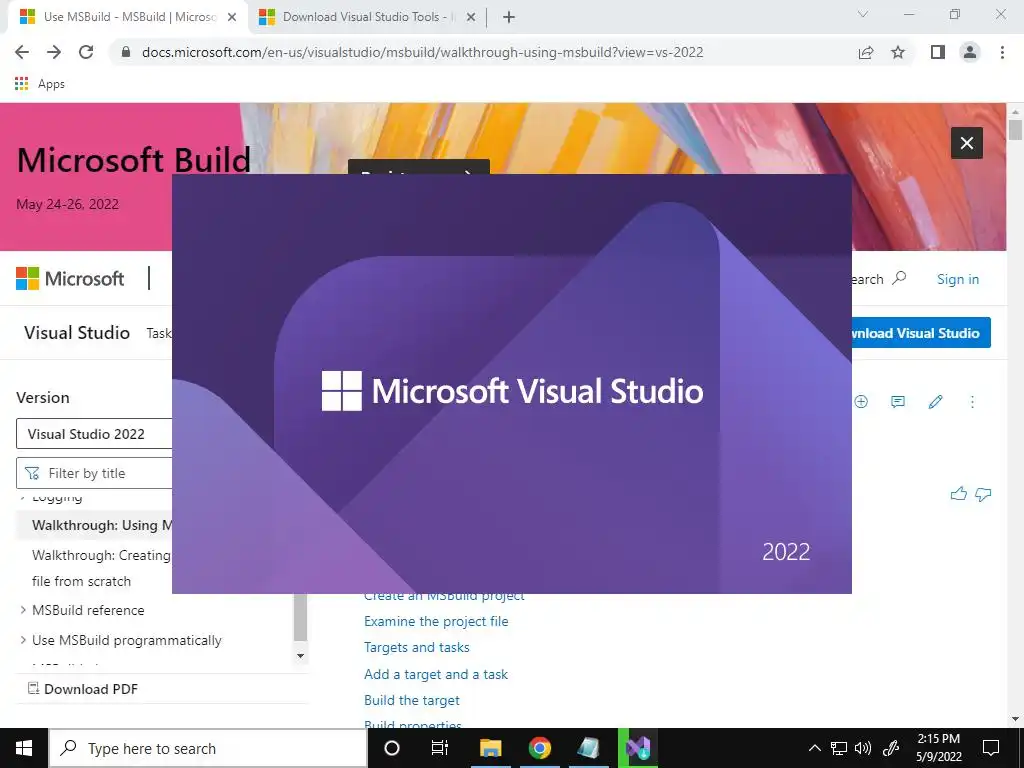Image resolution: width=1024 pixels, height=768 pixels.
Task: Click the taskbar search box
Action: point(208,748)
